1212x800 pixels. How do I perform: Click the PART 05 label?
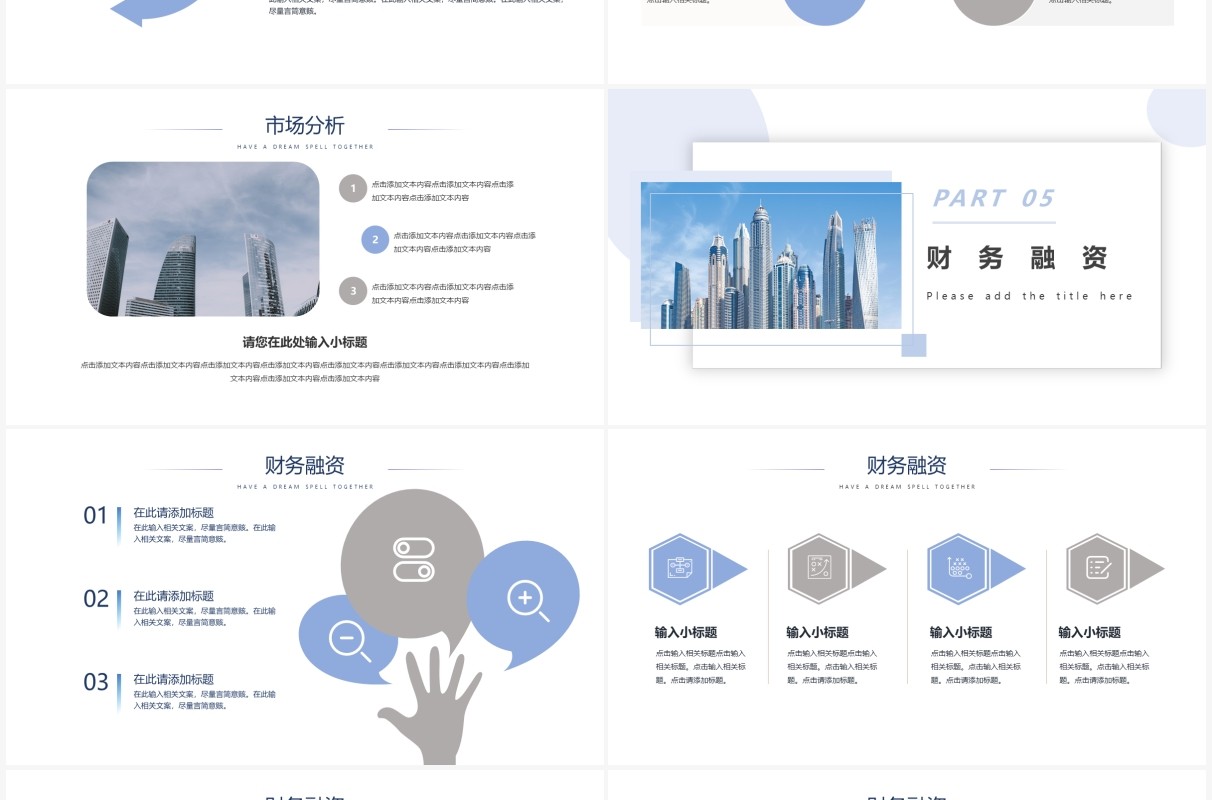(994, 198)
